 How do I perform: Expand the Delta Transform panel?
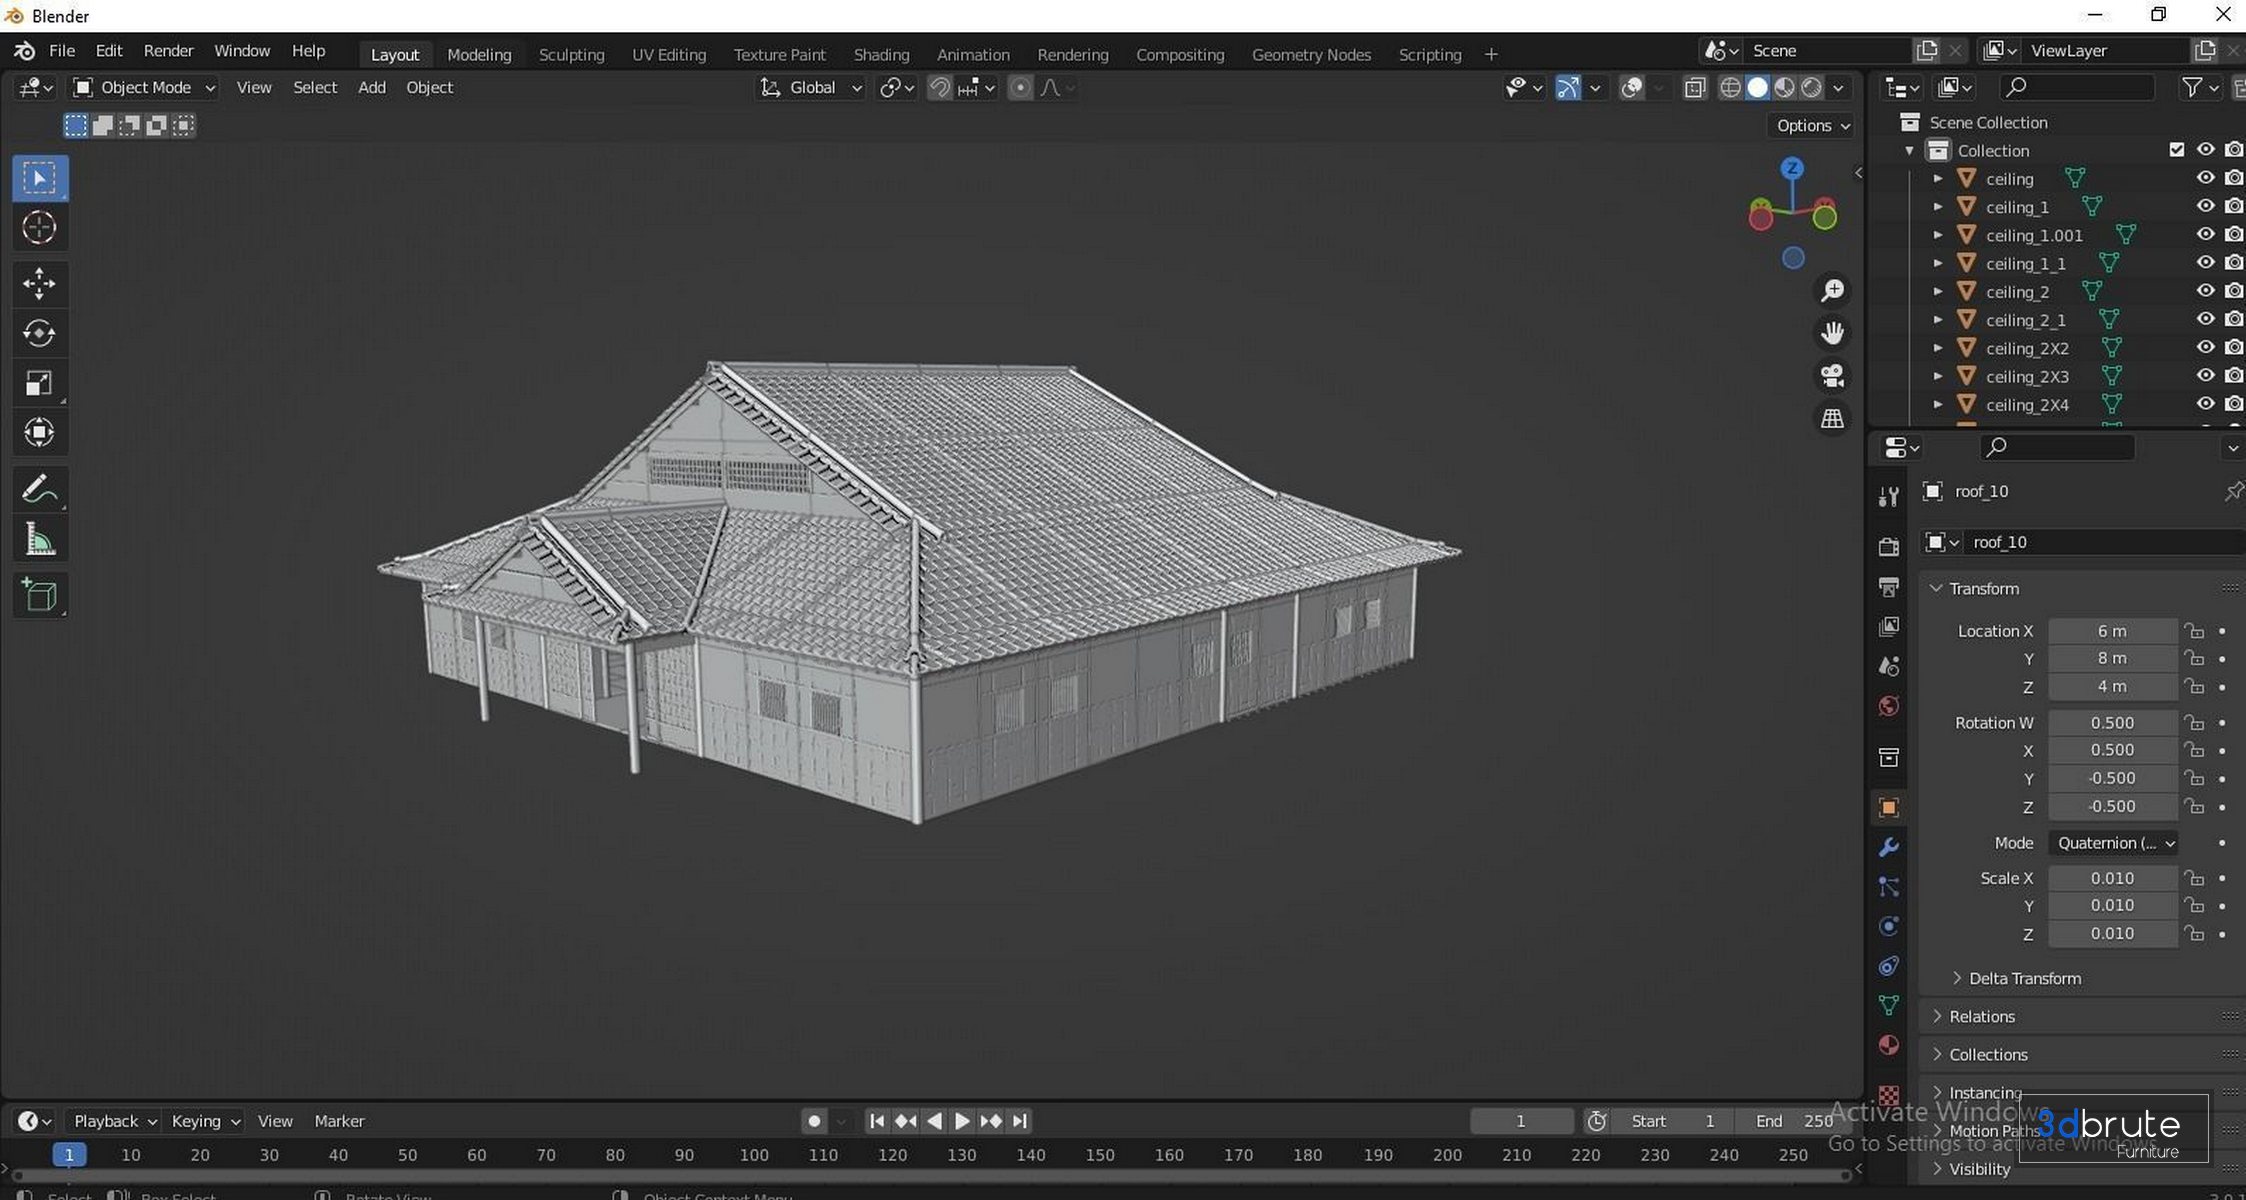[x=2024, y=978]
